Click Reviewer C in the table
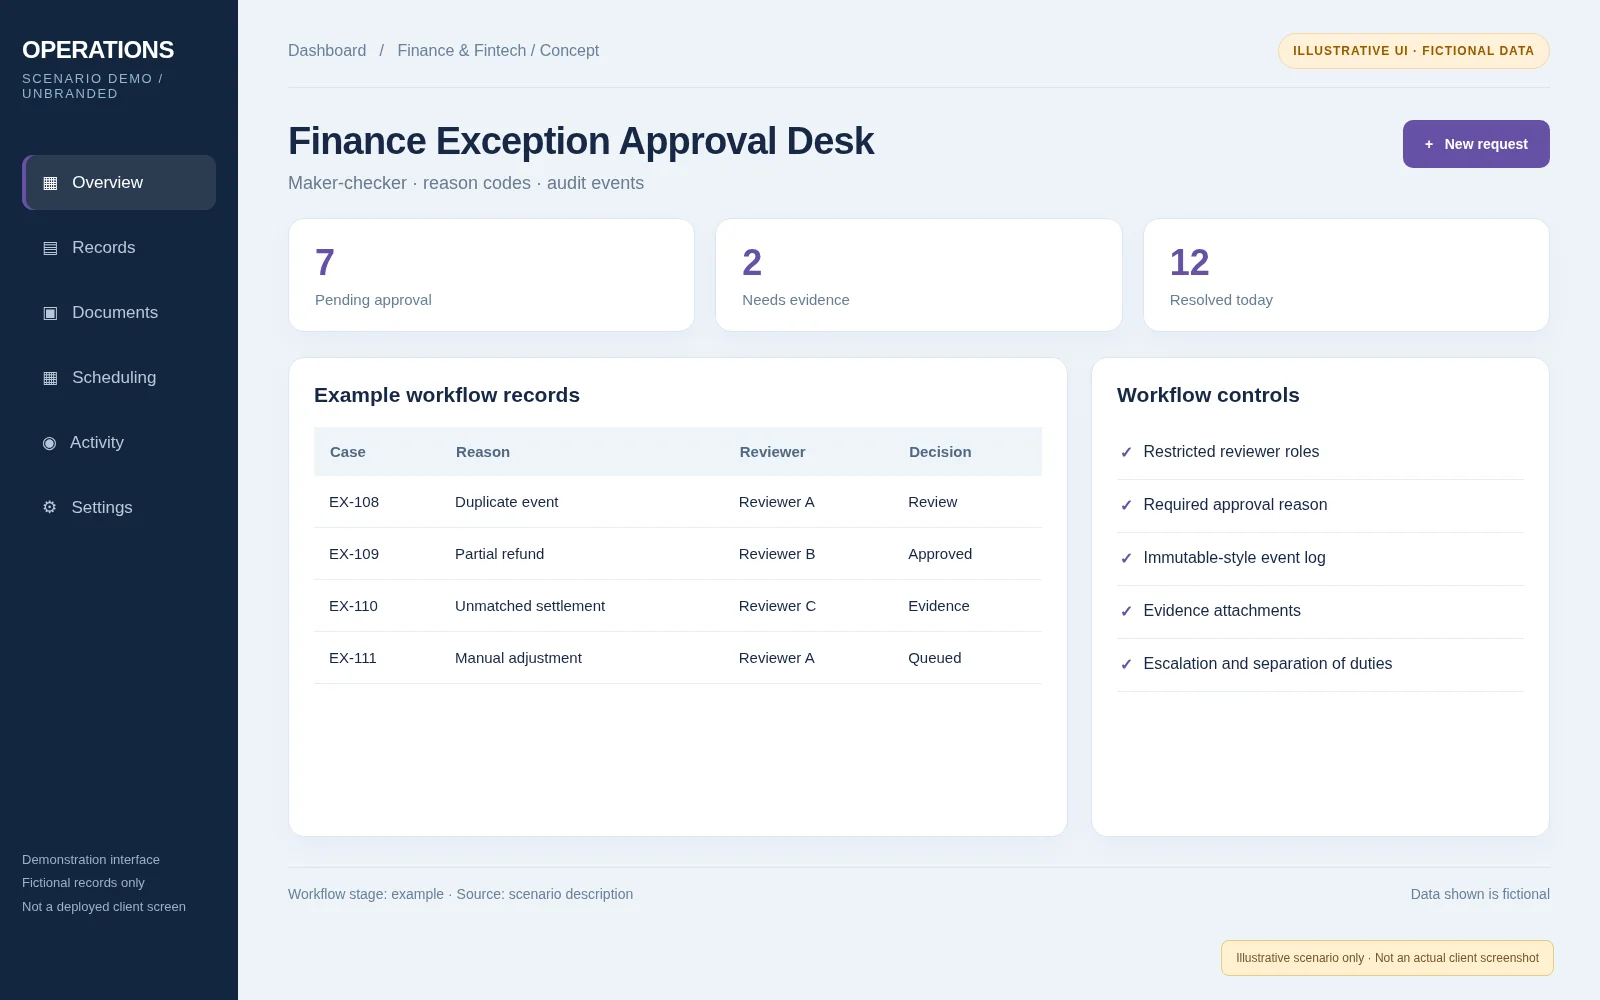1600x1000 pixels. tap(777, 606)
